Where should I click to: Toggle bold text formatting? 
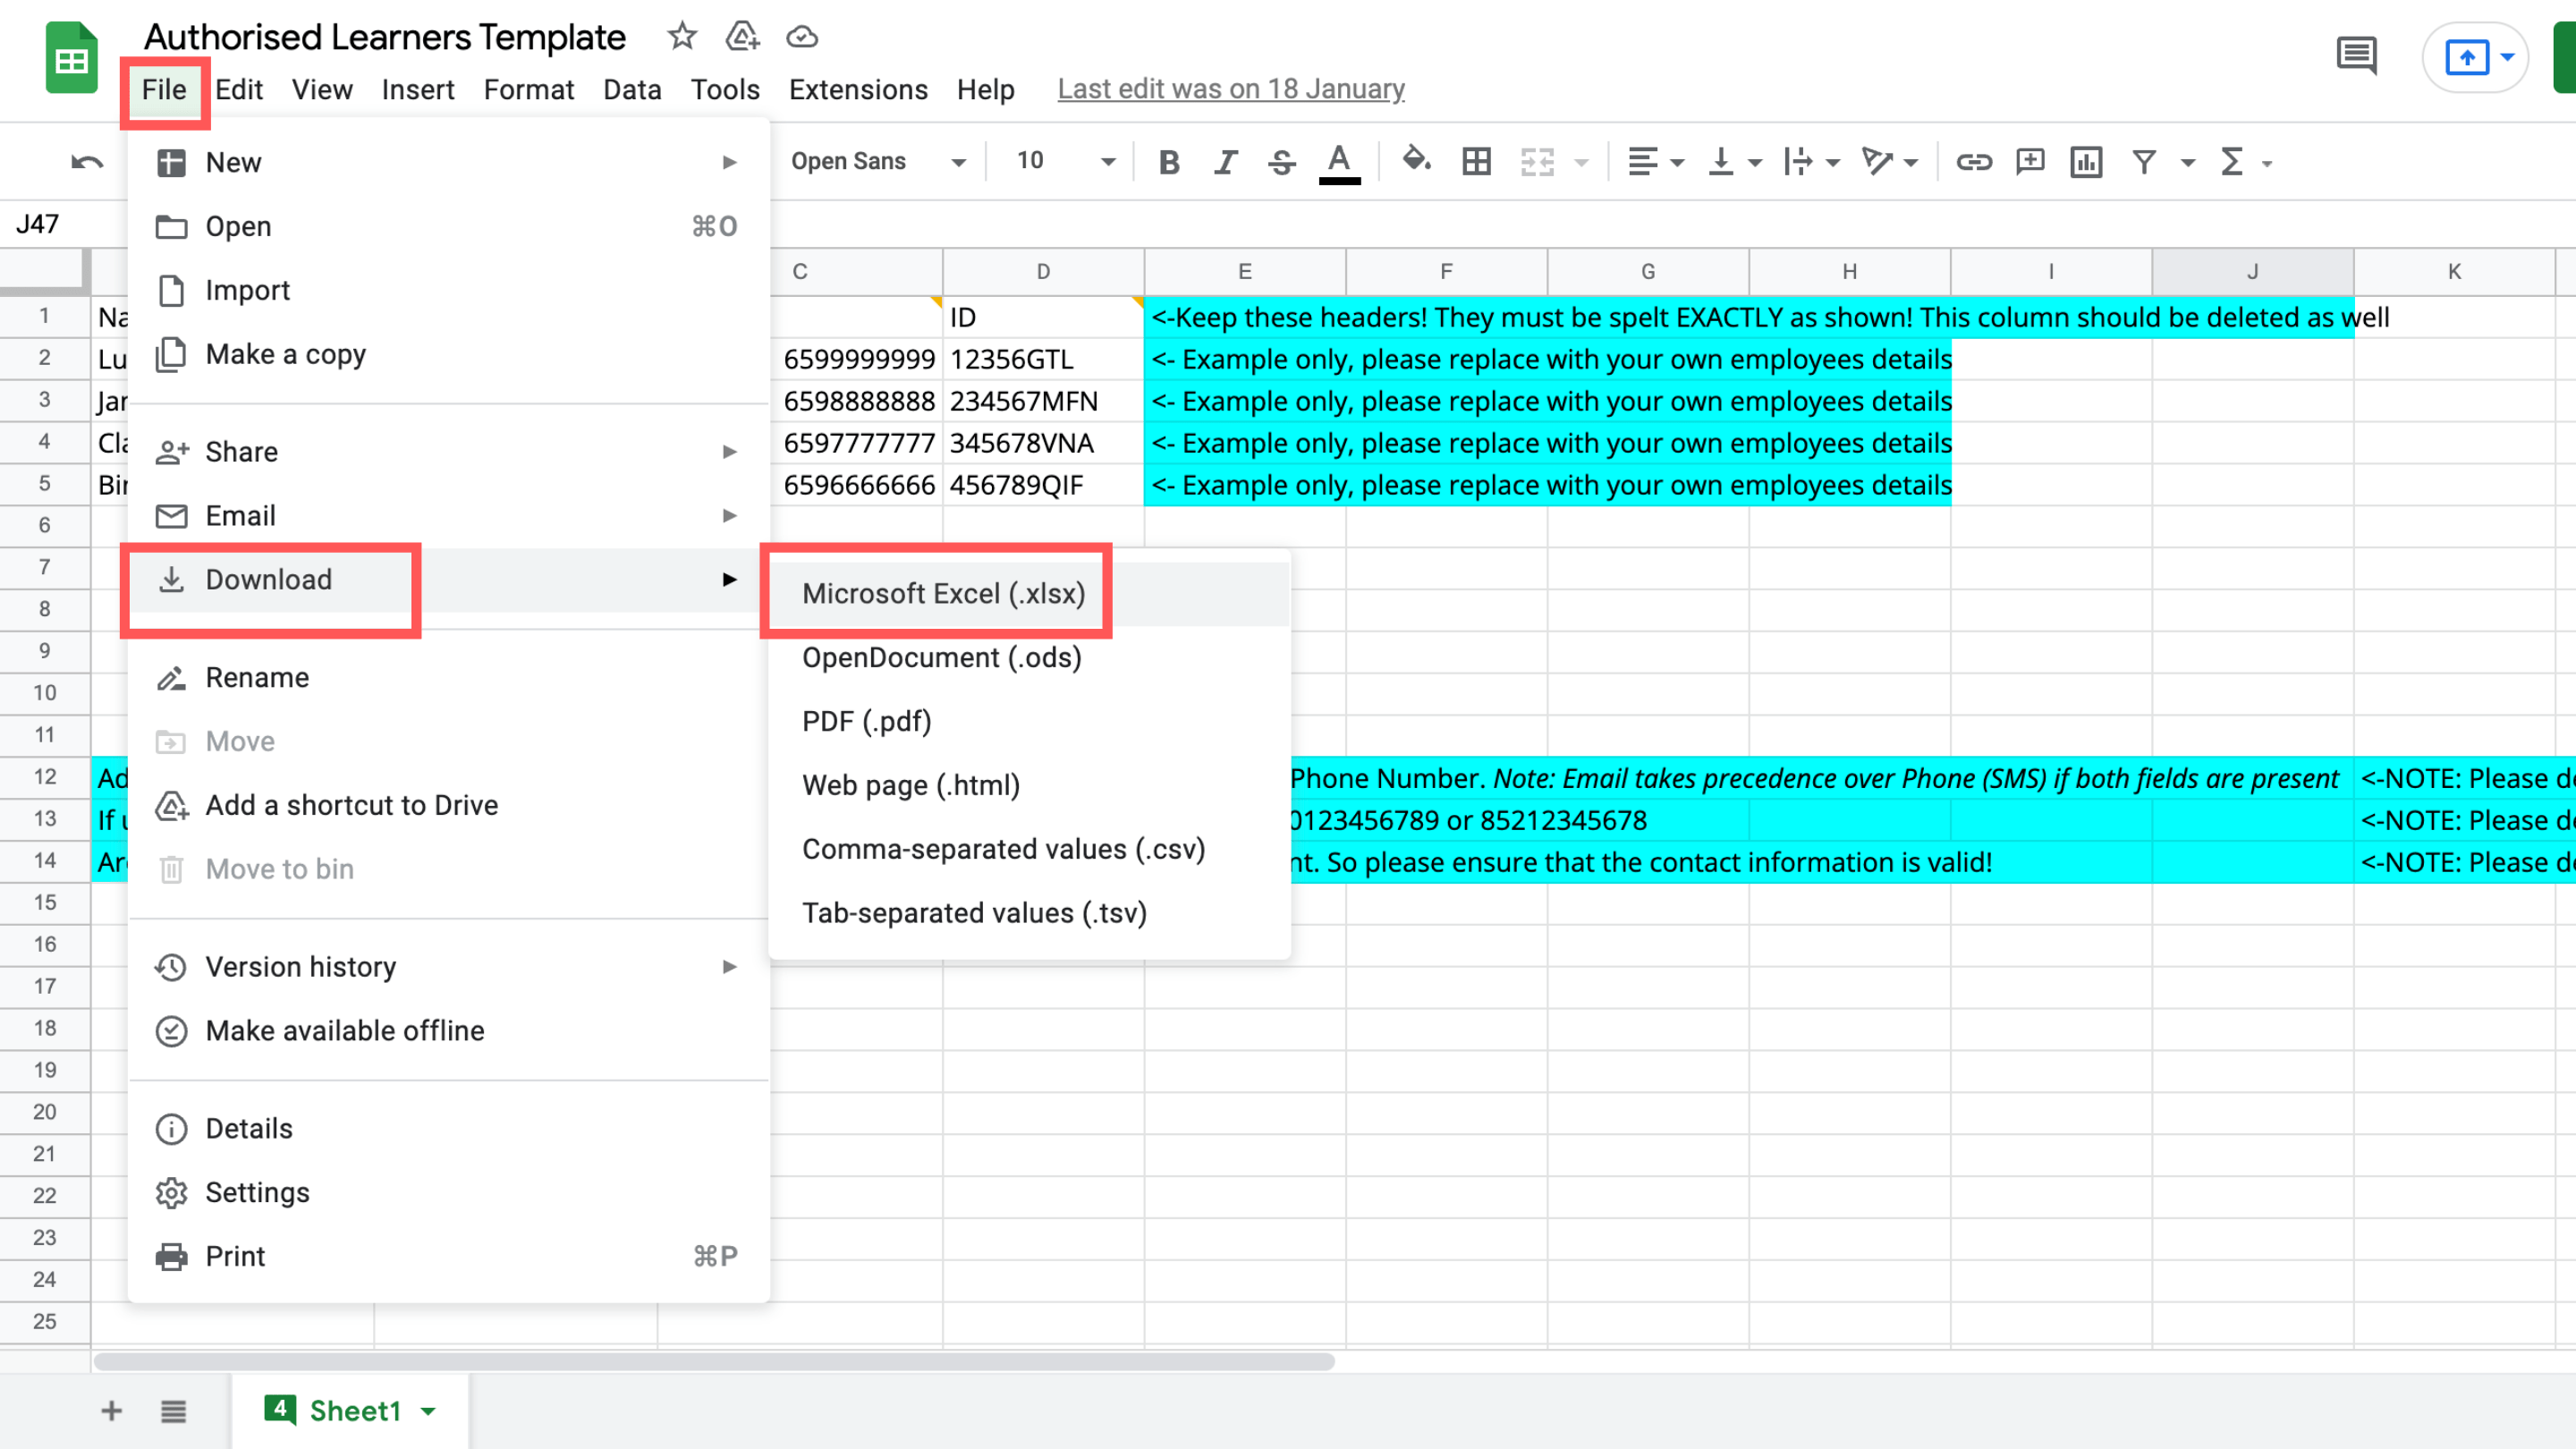click(1168, 162)
